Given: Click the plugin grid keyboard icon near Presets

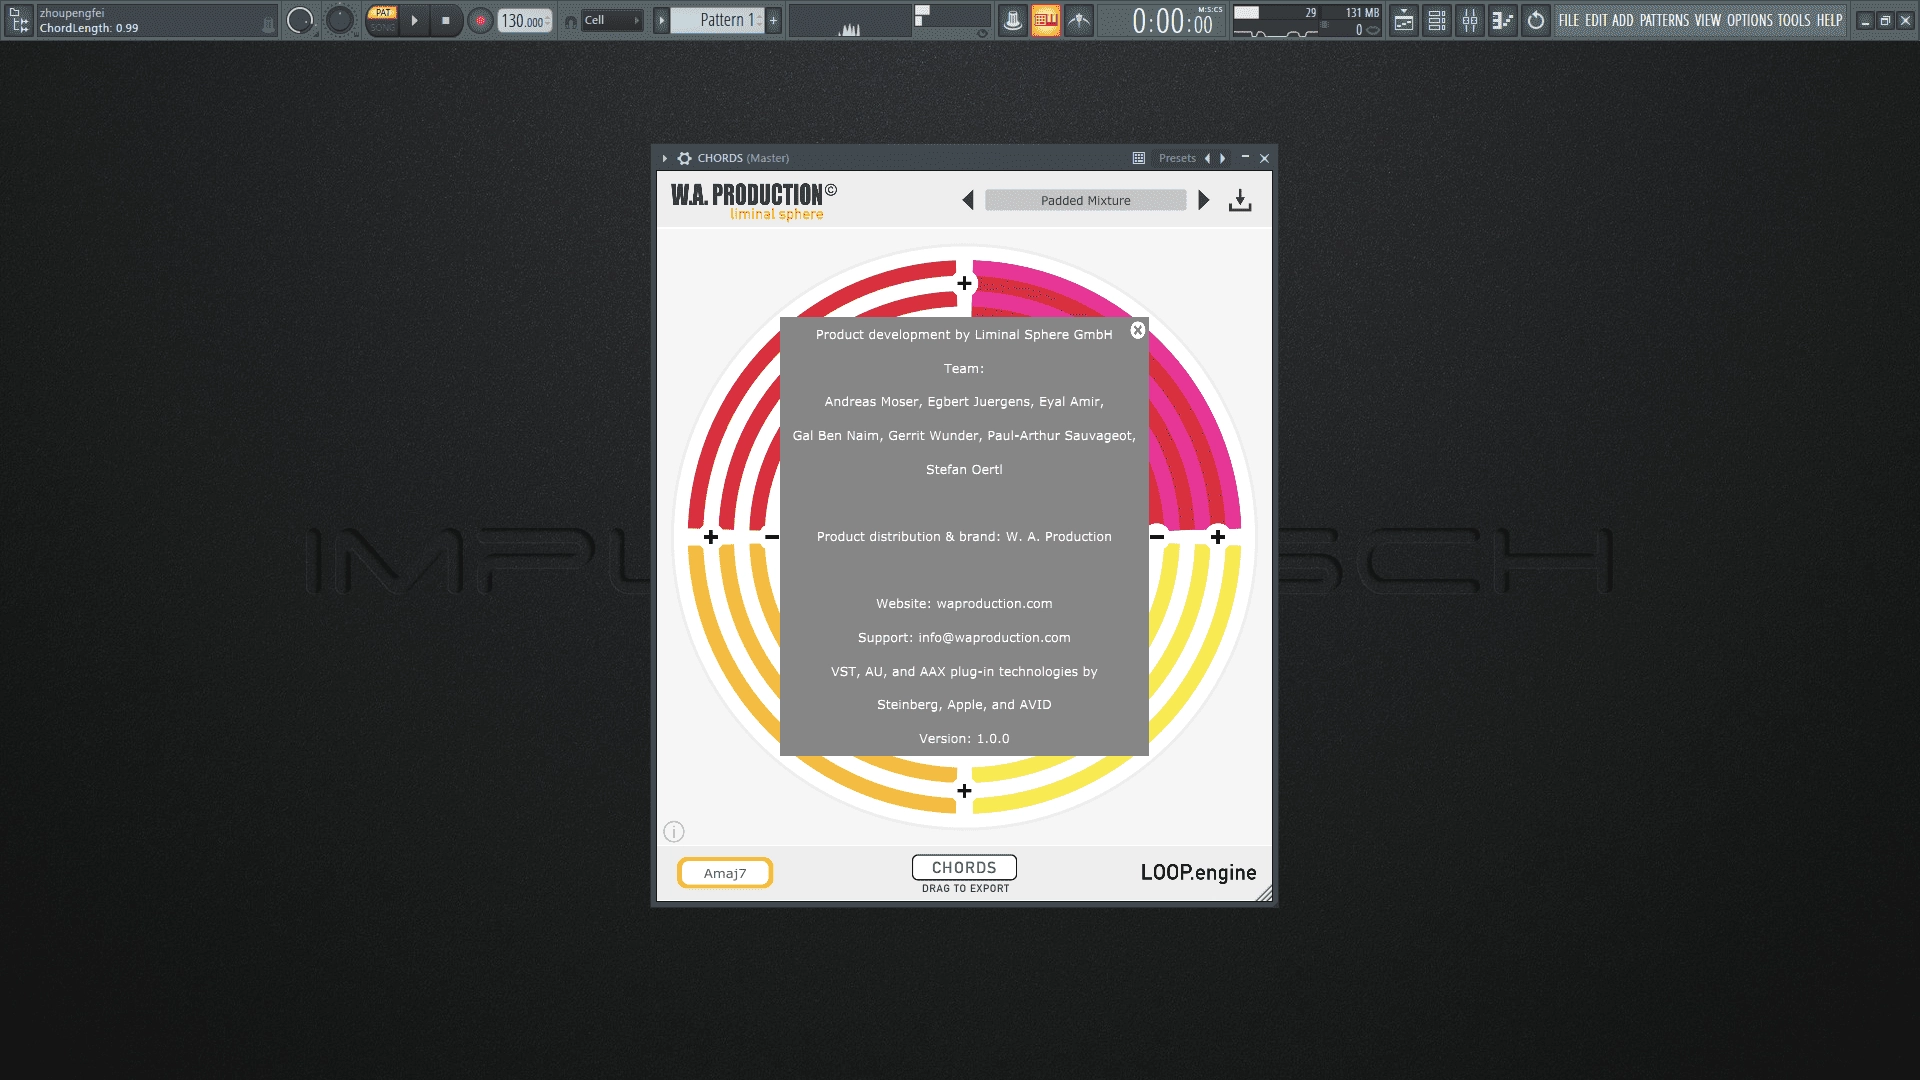Looking at the screenshot, I should click(1138, 158).
